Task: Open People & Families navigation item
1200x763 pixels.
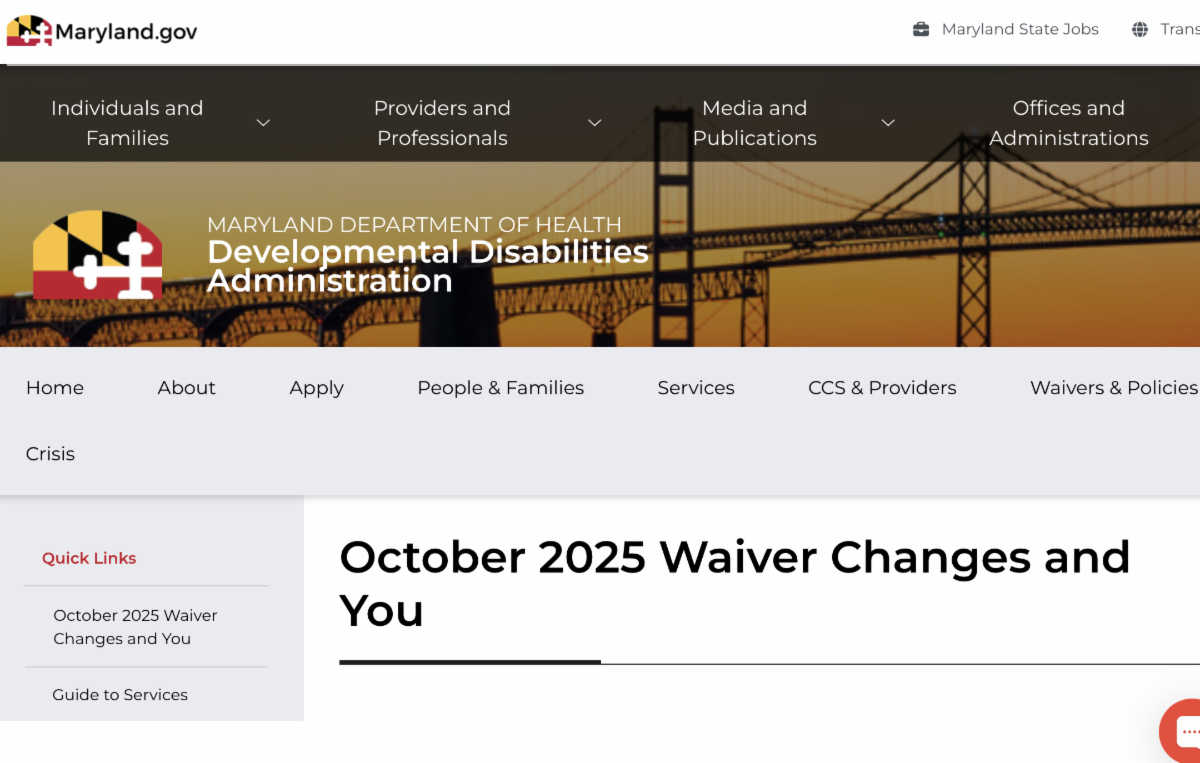Action: [500, 388]
